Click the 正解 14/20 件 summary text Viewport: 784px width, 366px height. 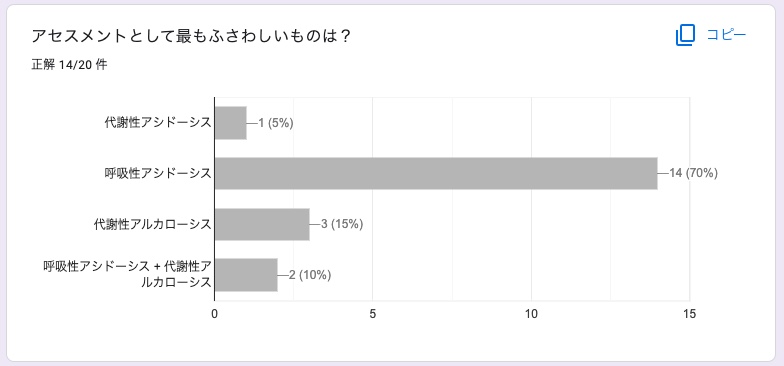click(69, 65)
